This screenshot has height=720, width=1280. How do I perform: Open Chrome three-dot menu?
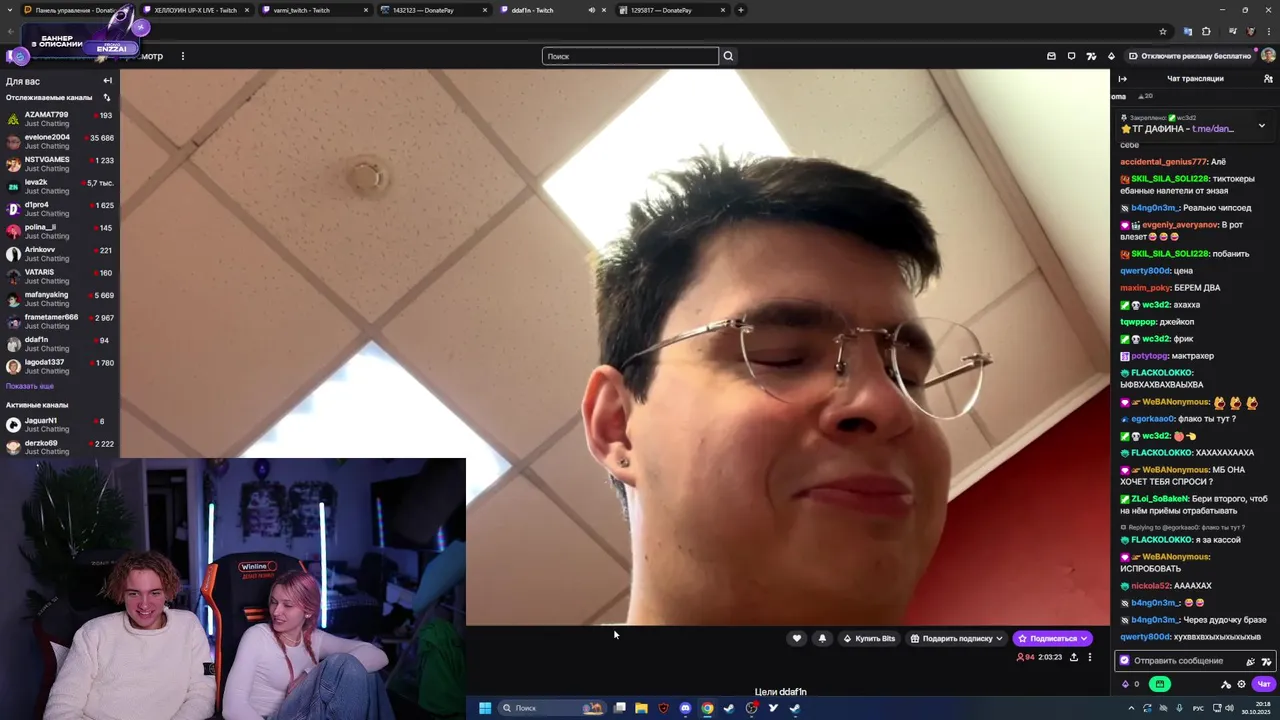[1271, 31]
